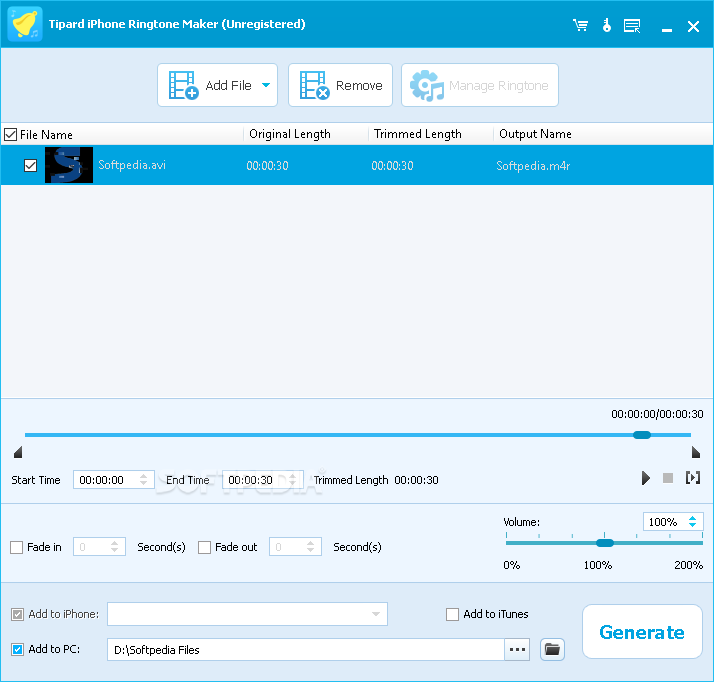Toggle the Add to iPhone checkbox
The height and width of the screenshot is (682, 714).
click(17, 615)
